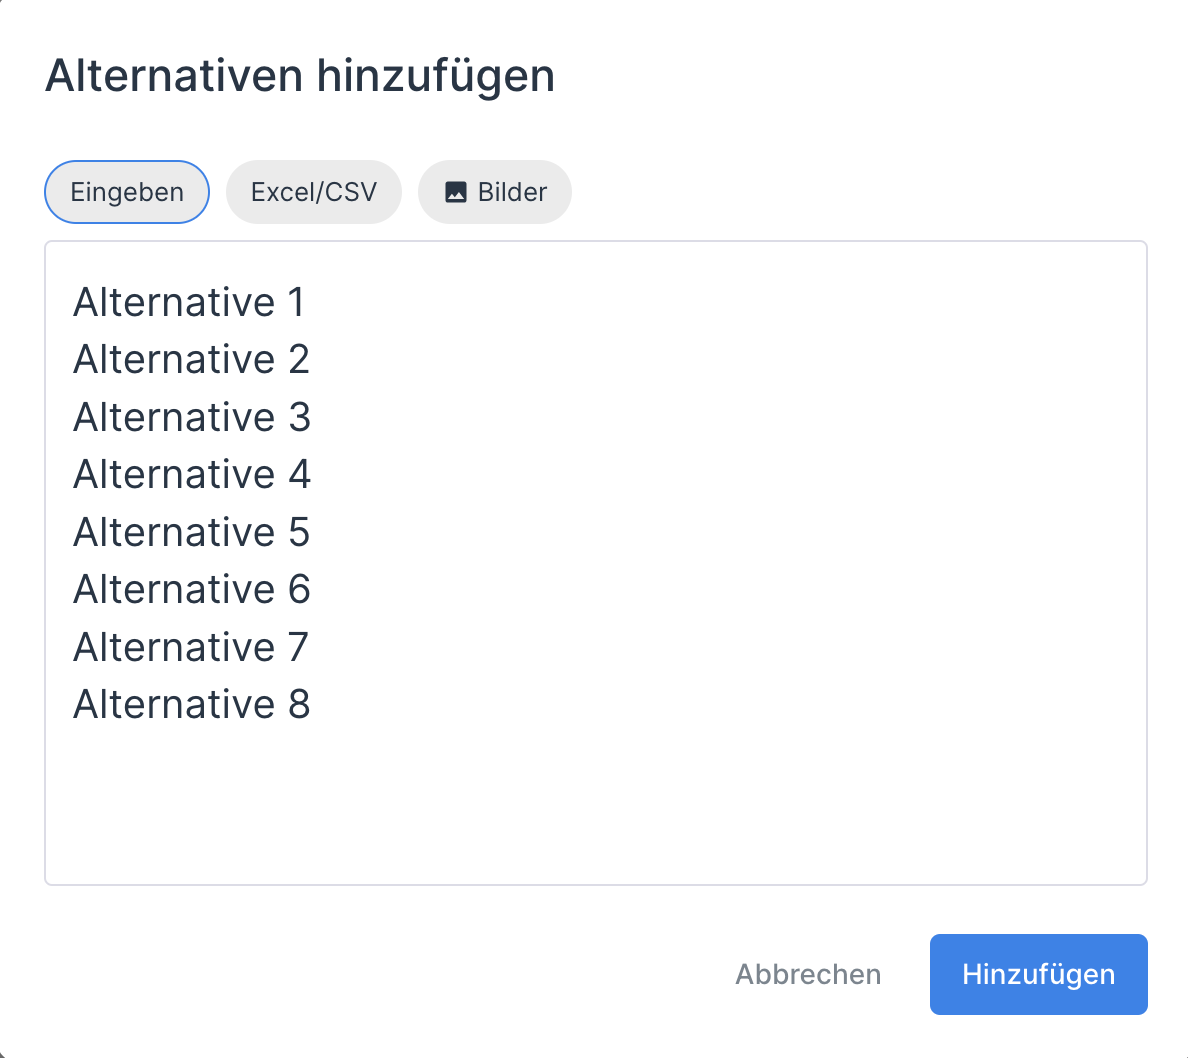Click the "Alternative 4" entry in textarea
This screenshot has height=1058, width=1188.
pos(191,474)
